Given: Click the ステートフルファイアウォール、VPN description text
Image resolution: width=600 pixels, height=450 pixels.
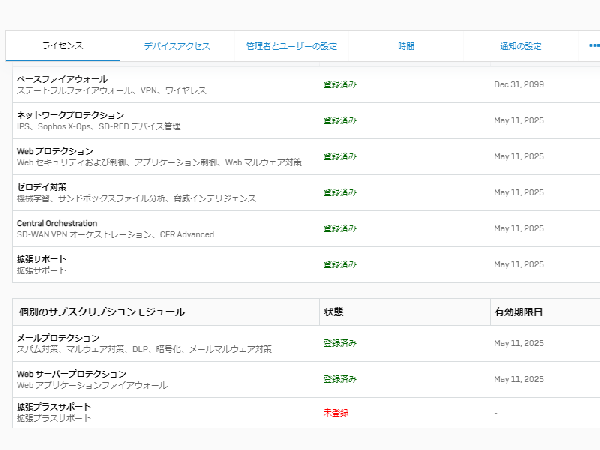Looking at the screenshot, I should (112, 90).
